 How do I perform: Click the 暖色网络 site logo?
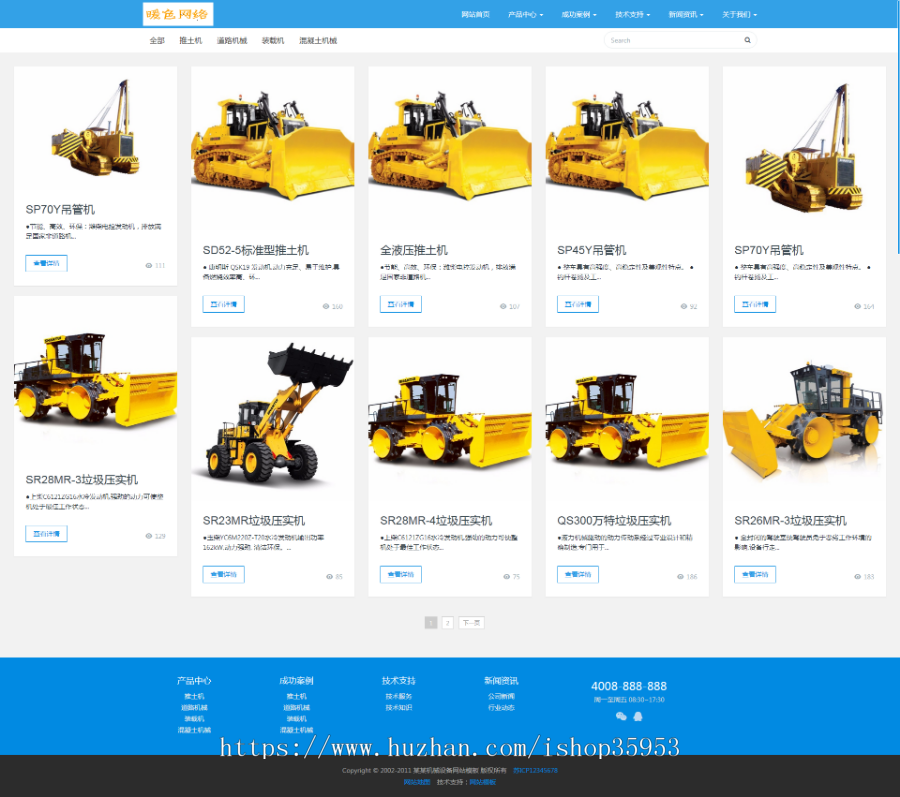(178, 14)
